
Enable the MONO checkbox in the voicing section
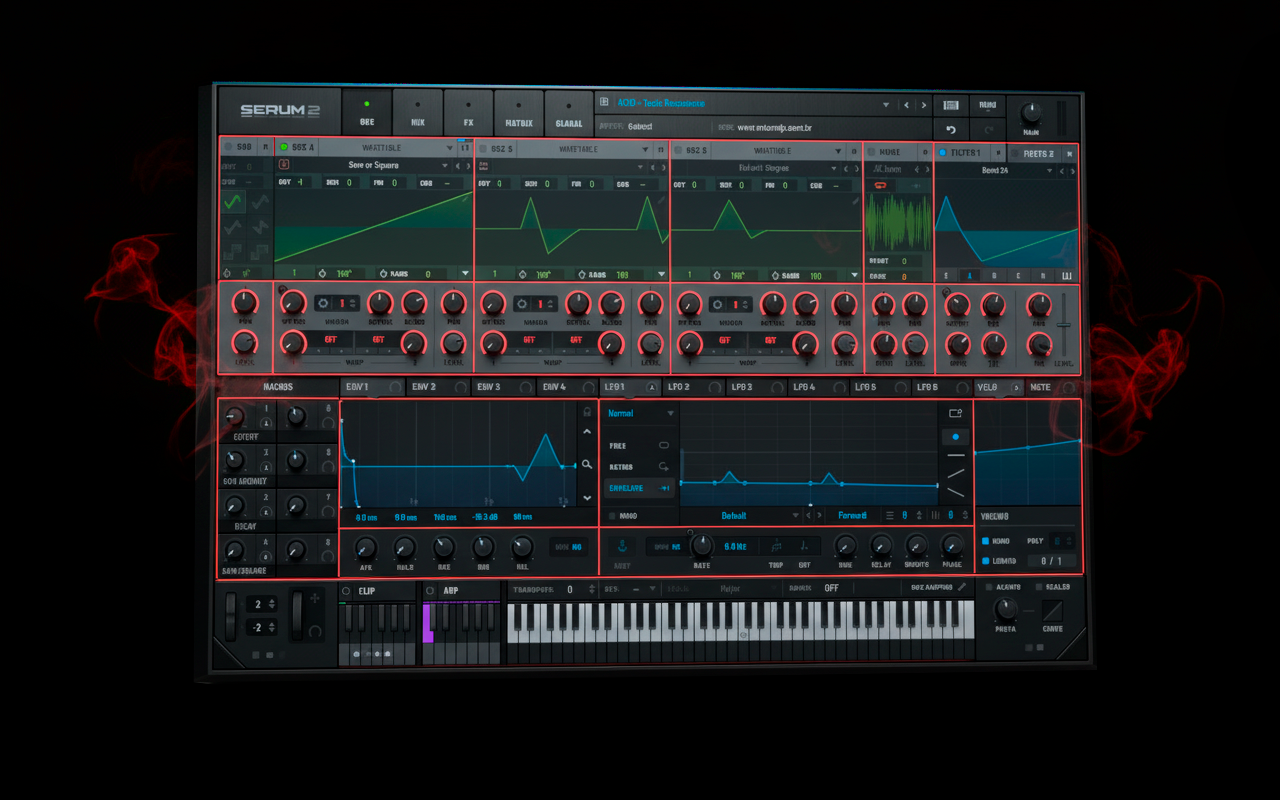click(x=985, y=541)
